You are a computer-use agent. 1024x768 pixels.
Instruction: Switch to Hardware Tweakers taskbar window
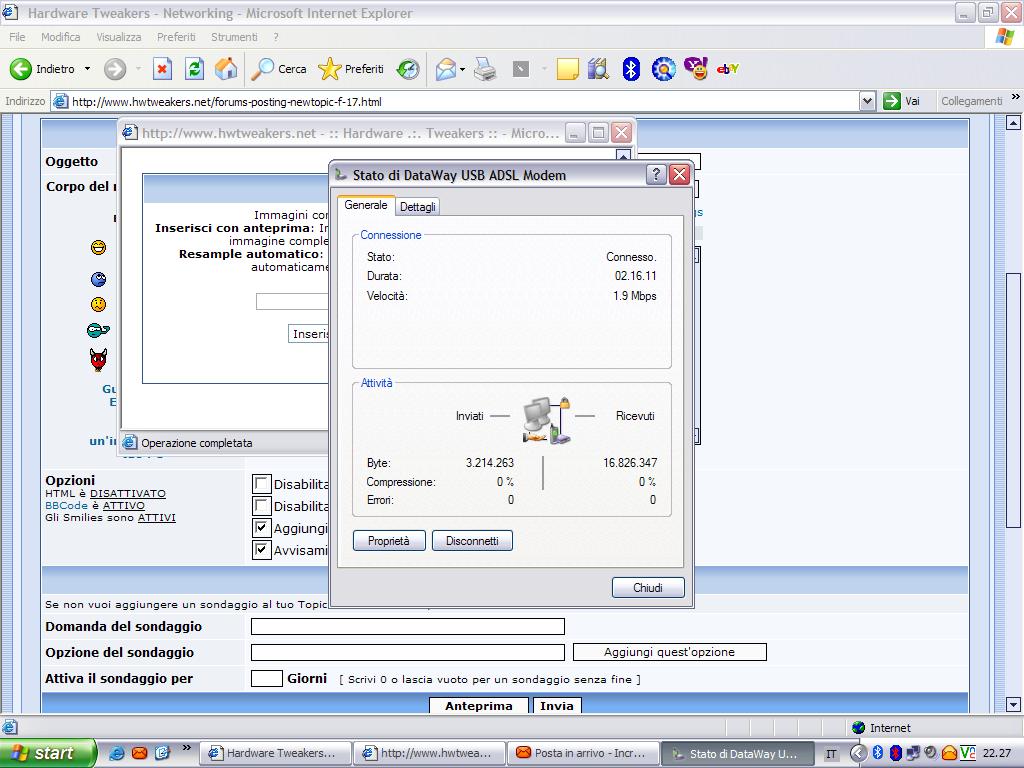click(x=274, y=753)
